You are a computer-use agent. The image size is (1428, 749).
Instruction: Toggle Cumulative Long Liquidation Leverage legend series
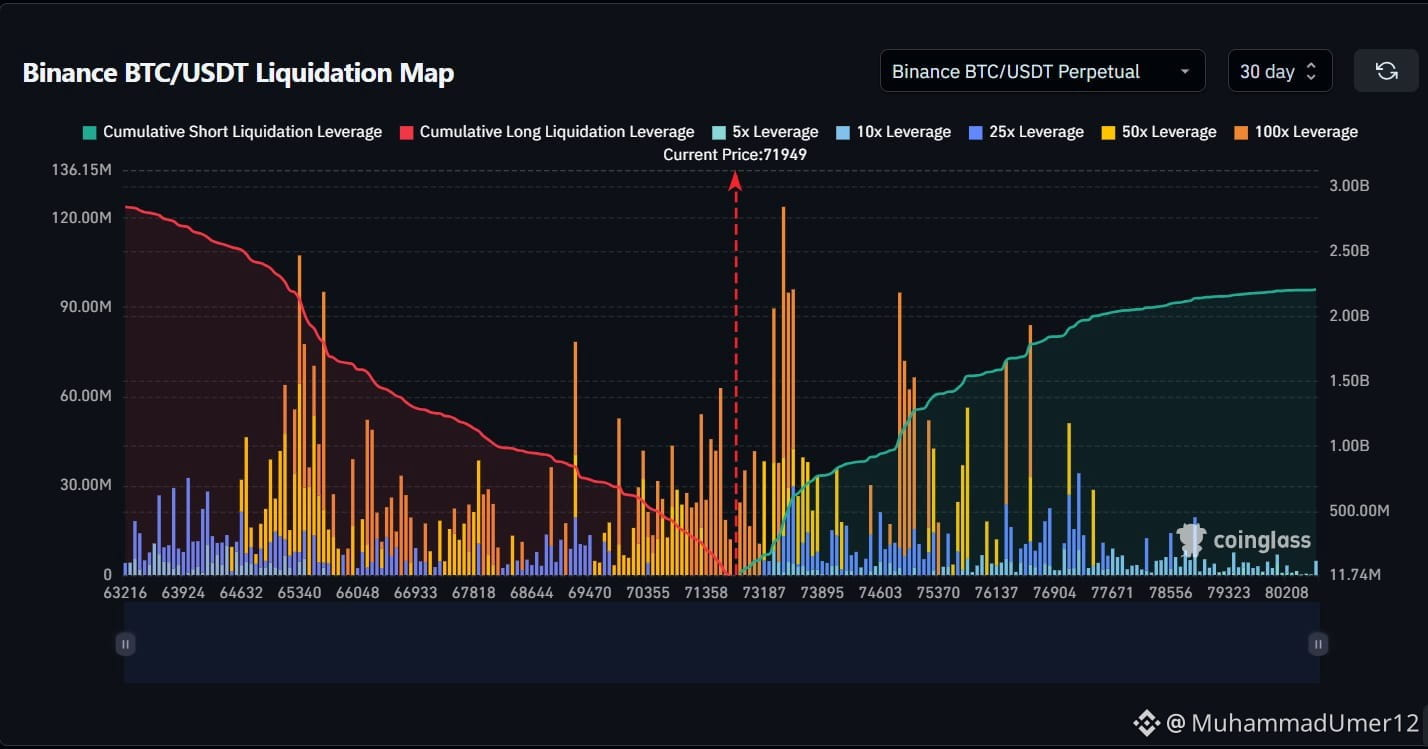click(547, 132)
